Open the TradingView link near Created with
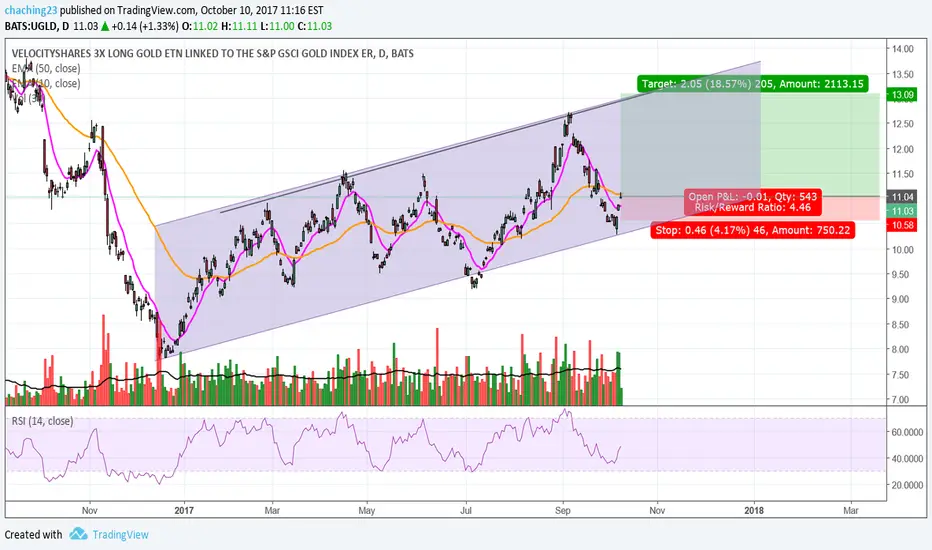Image resolution: width=932 pixels, height=550 pixels. [x=121, y=535]
